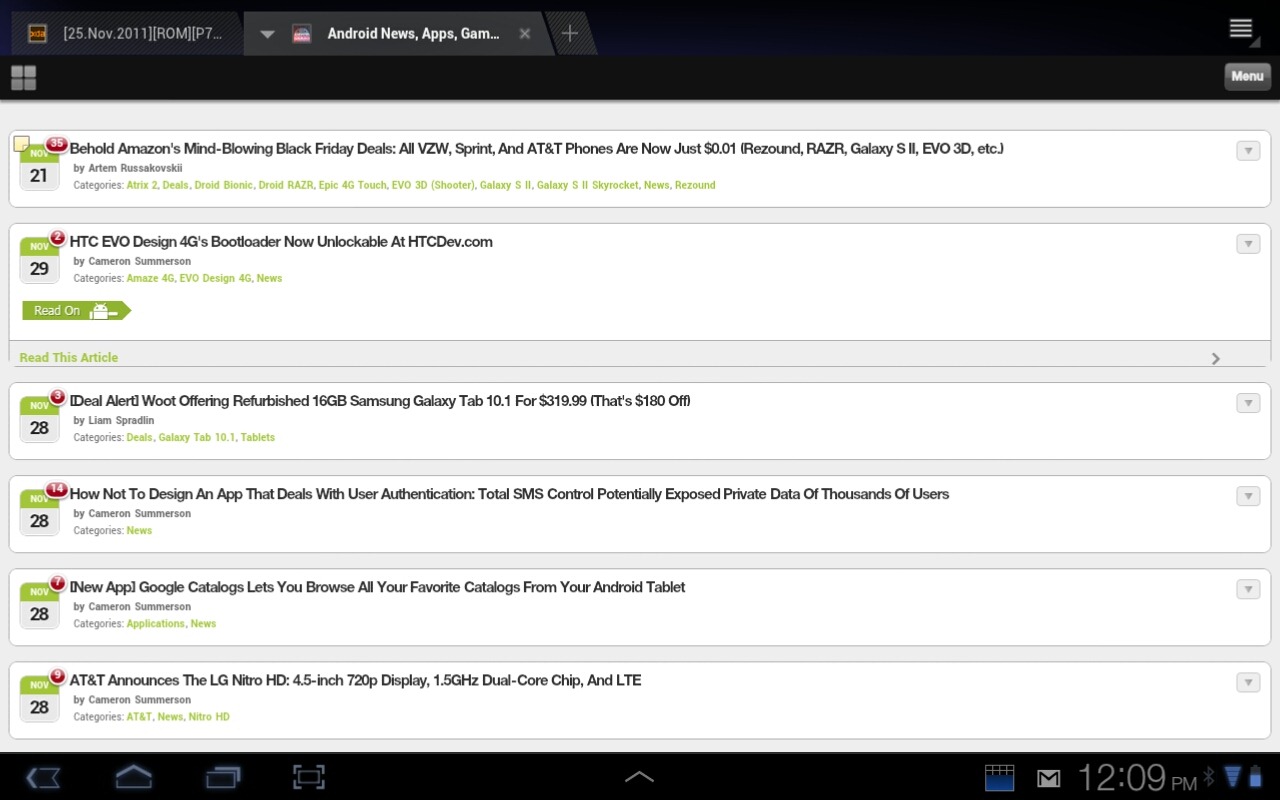
Task: Expand the Amazon Black Friday article dropdown arrow
Action: click(1248, 151)
